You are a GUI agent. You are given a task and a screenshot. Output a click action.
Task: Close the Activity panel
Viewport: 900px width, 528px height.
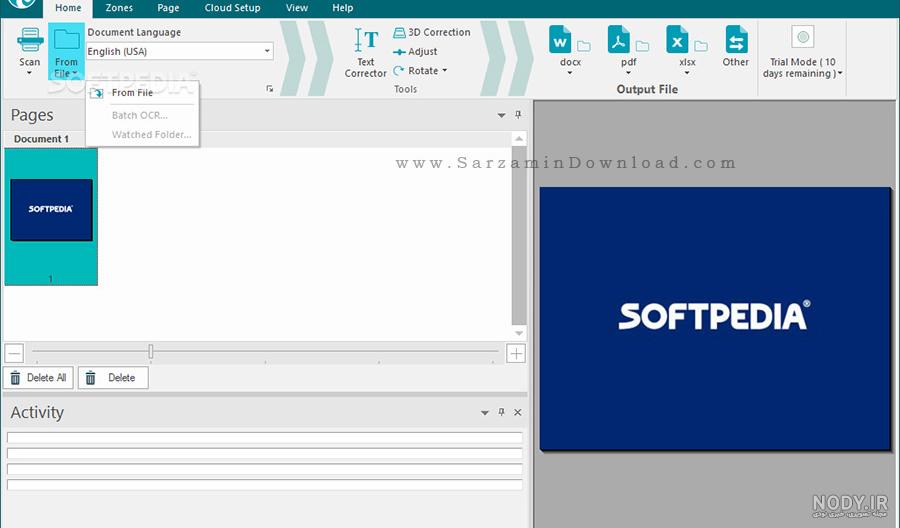[518, 412]
